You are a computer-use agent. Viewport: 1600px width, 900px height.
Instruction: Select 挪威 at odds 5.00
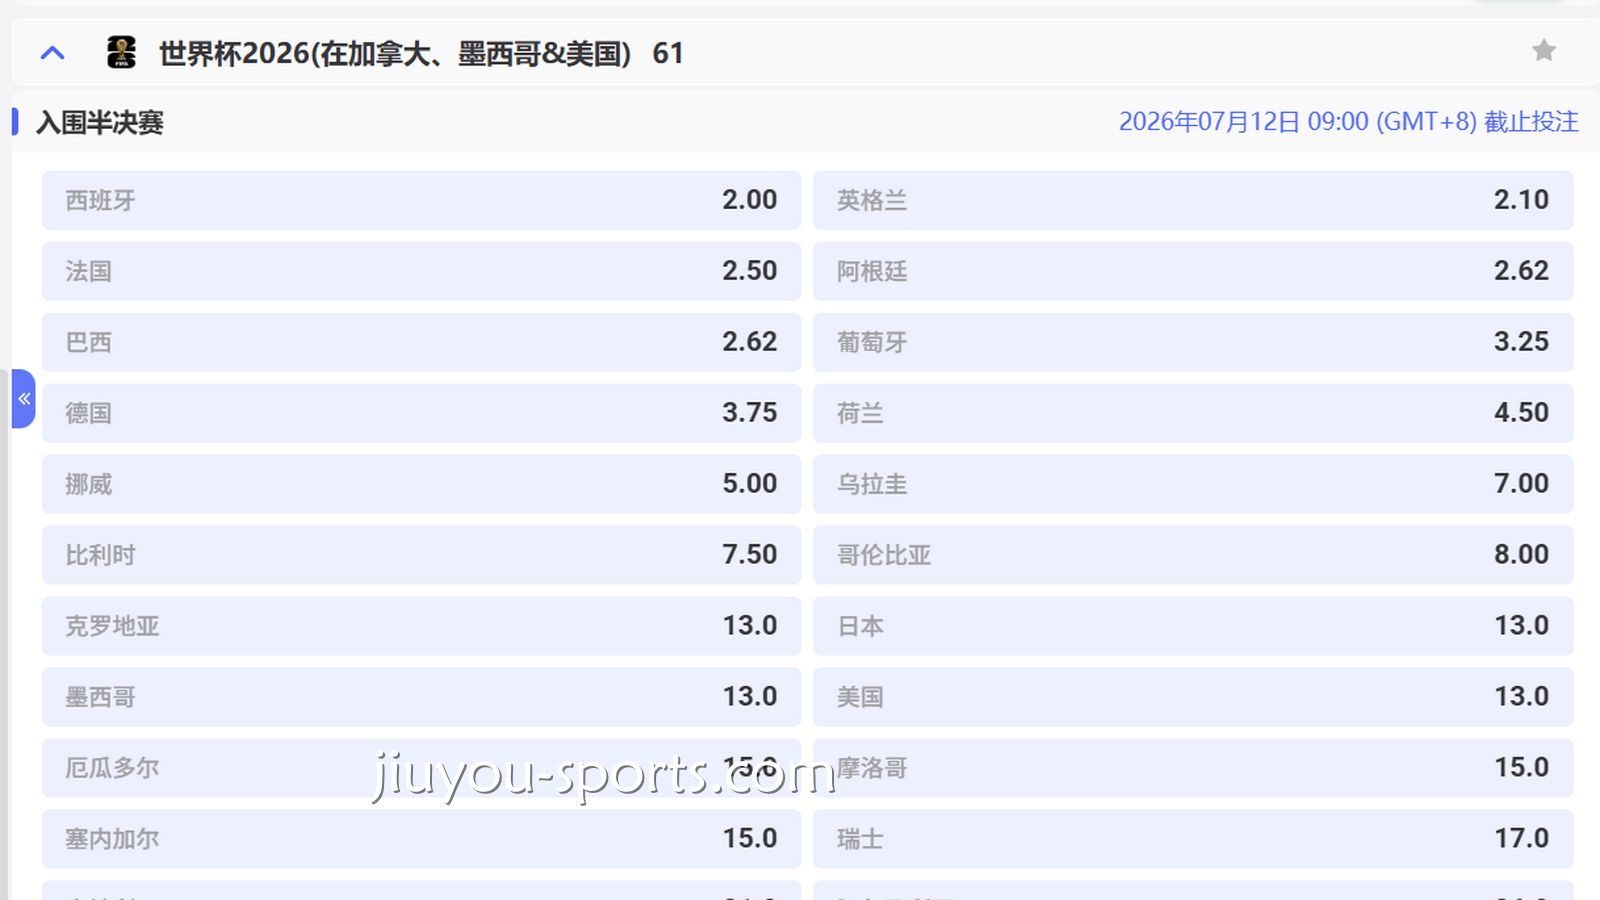[420, 483]
